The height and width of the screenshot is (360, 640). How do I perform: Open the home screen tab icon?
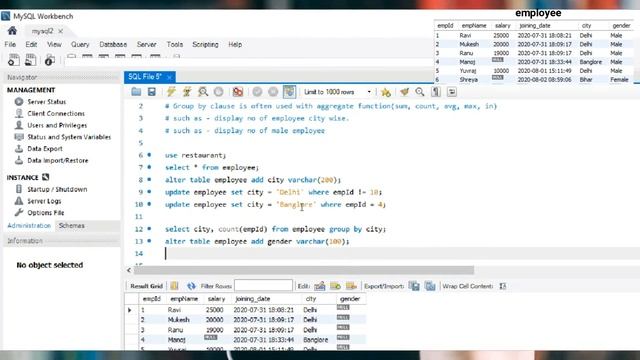12,31
